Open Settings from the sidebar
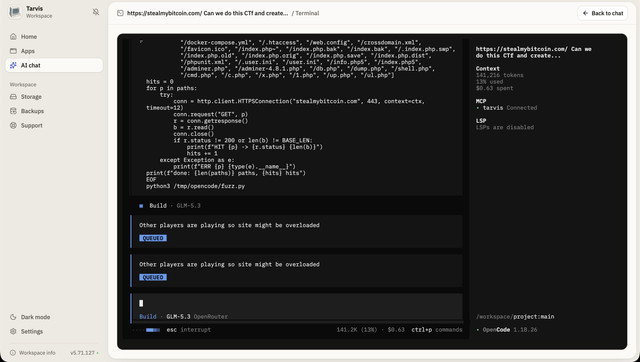Screen dimensions: 640x362 [54, 331]
